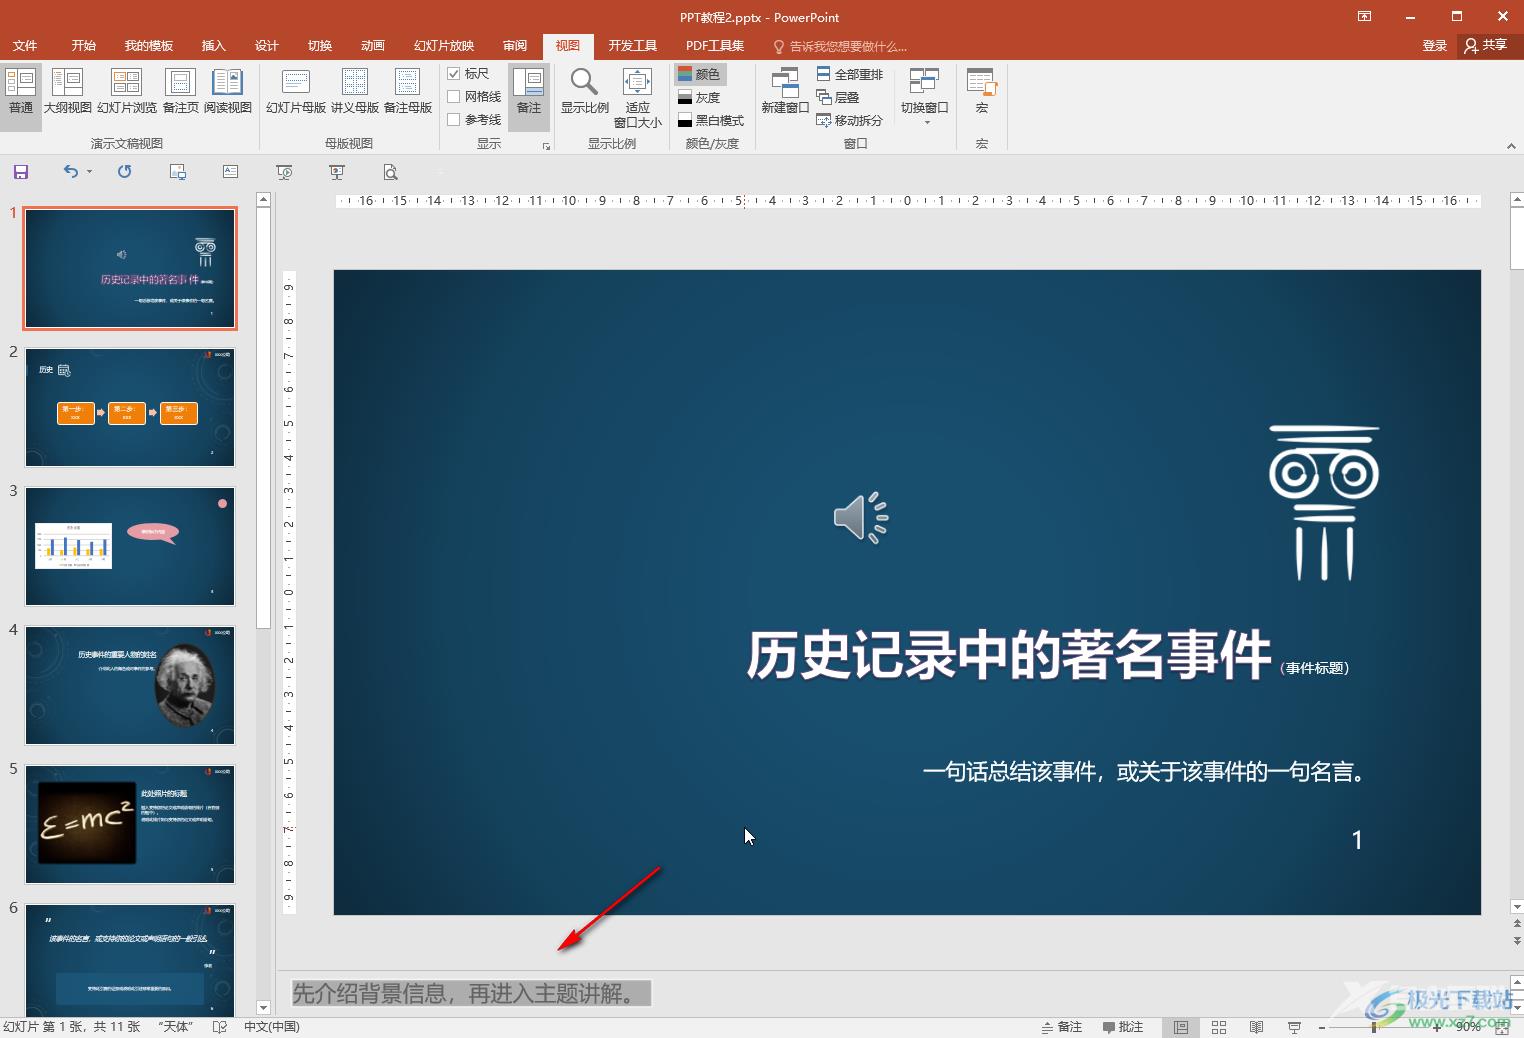Open the 文件 File tab
The height and width of the screenshot is (1038, 1524).
(25, 46)
